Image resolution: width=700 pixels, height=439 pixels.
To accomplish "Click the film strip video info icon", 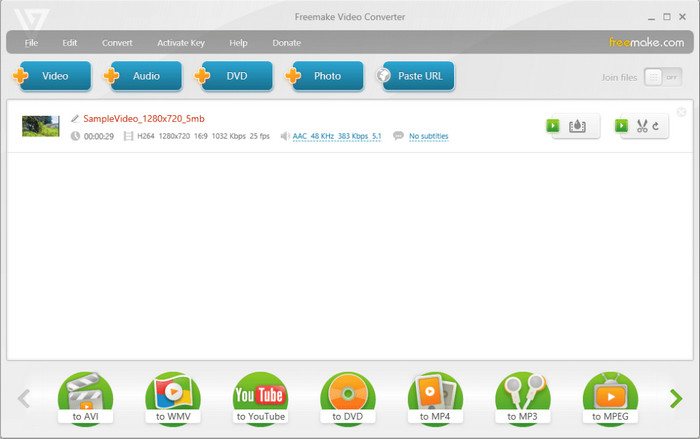I will 128,136.
